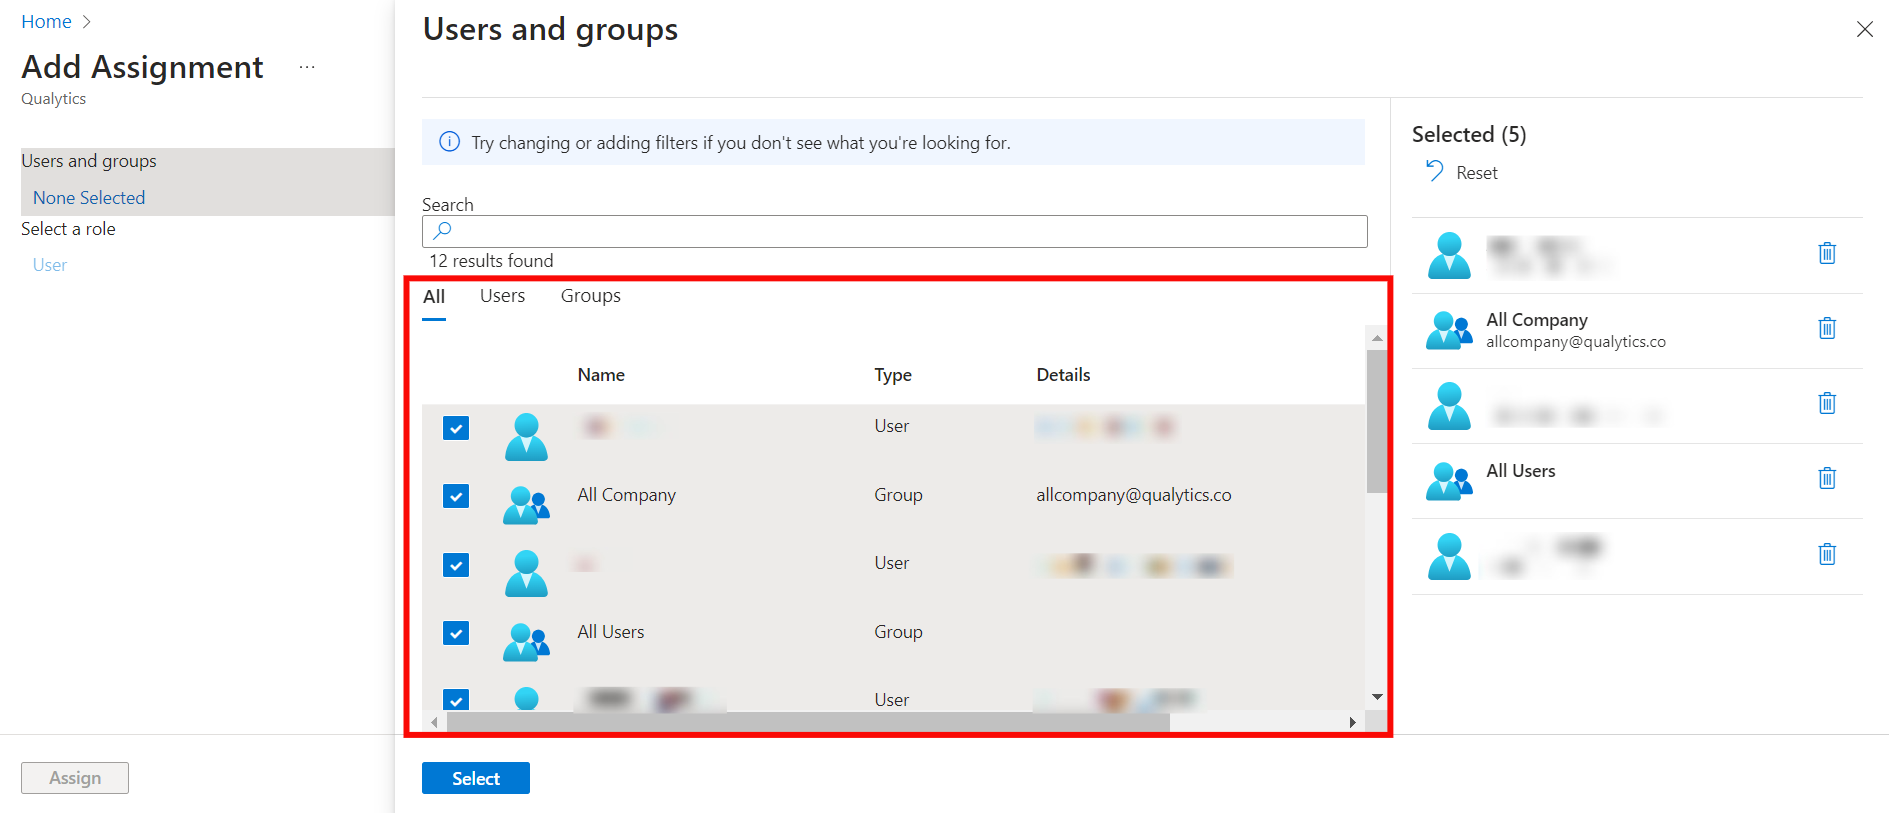Click Reset in Selected panel
1889x813 pixels.
click(1476, 173)
